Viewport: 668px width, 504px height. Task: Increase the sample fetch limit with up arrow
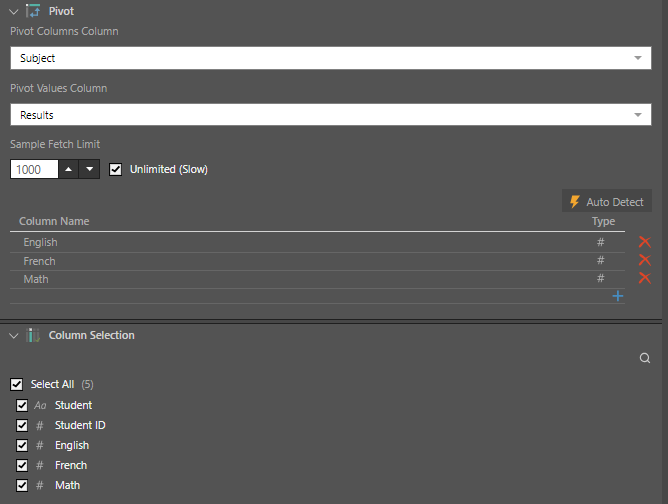pos(69,169)
